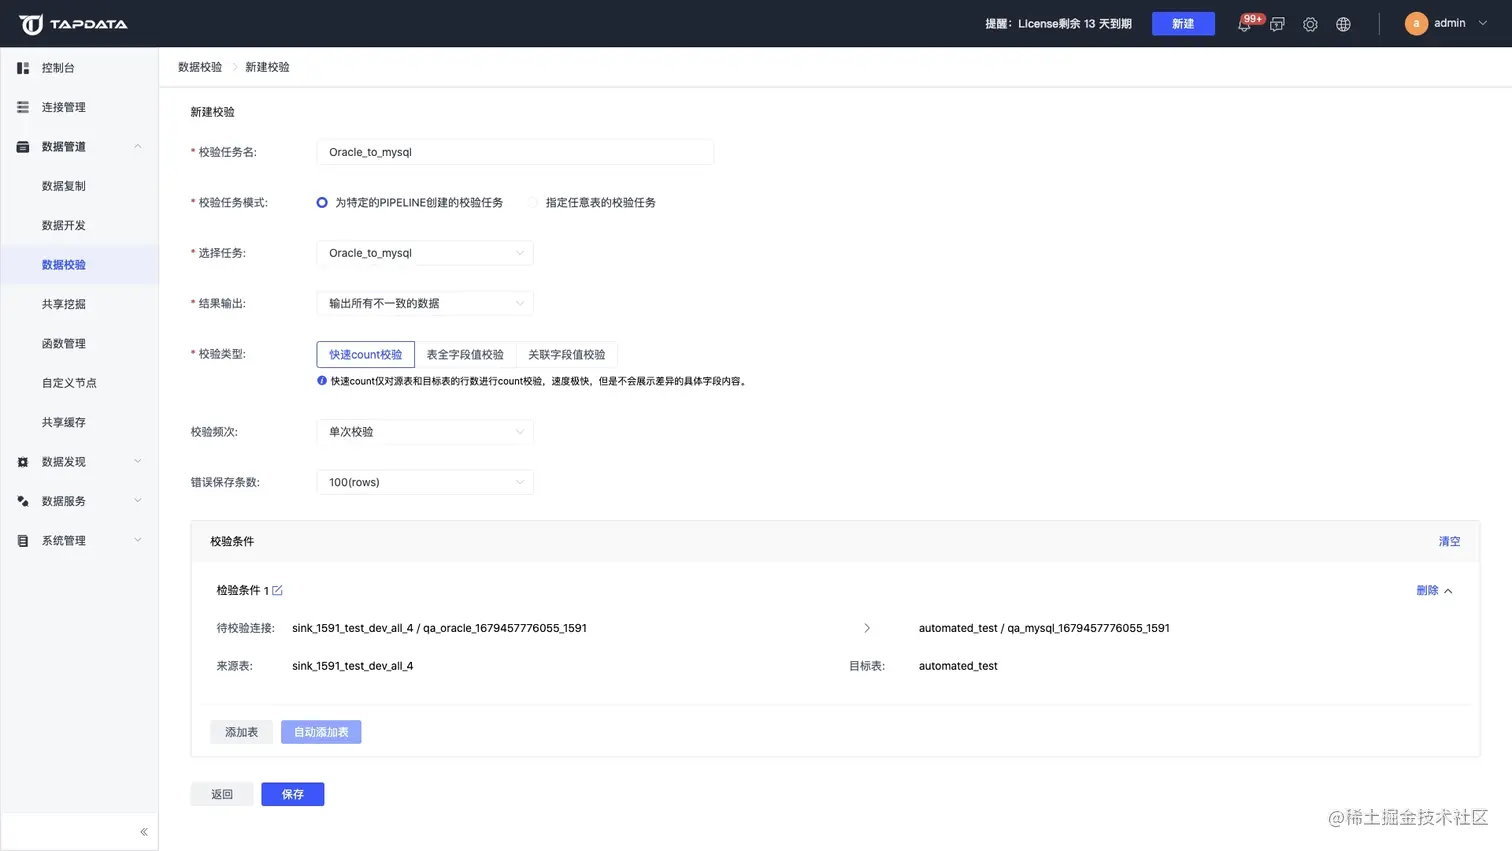Open 共享挖掘 in the sidebar
This screenshot has width=1512, height=851.
(64, 304)
